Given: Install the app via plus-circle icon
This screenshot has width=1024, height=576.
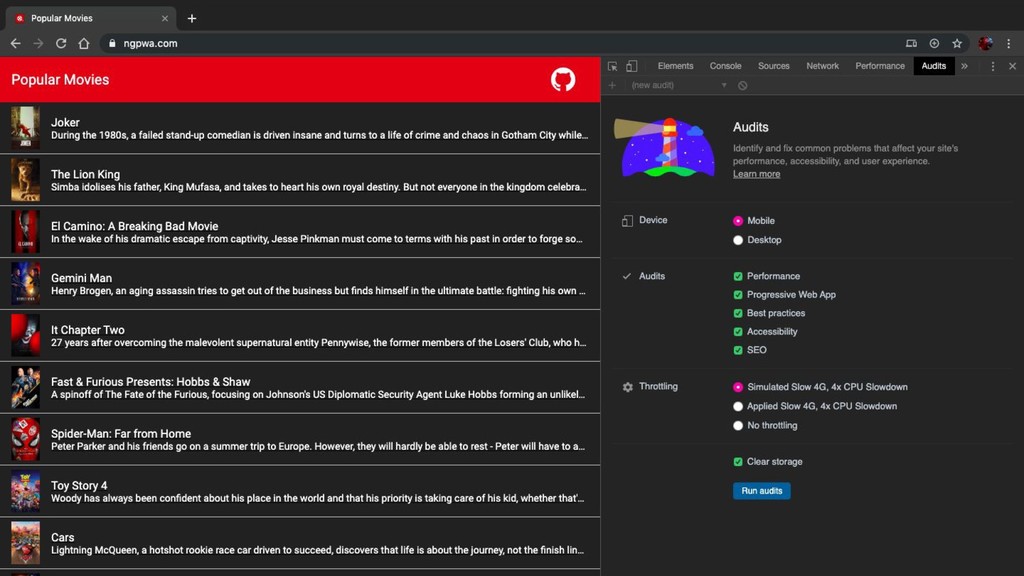Looking at the screenshot, I should point(934,43).
